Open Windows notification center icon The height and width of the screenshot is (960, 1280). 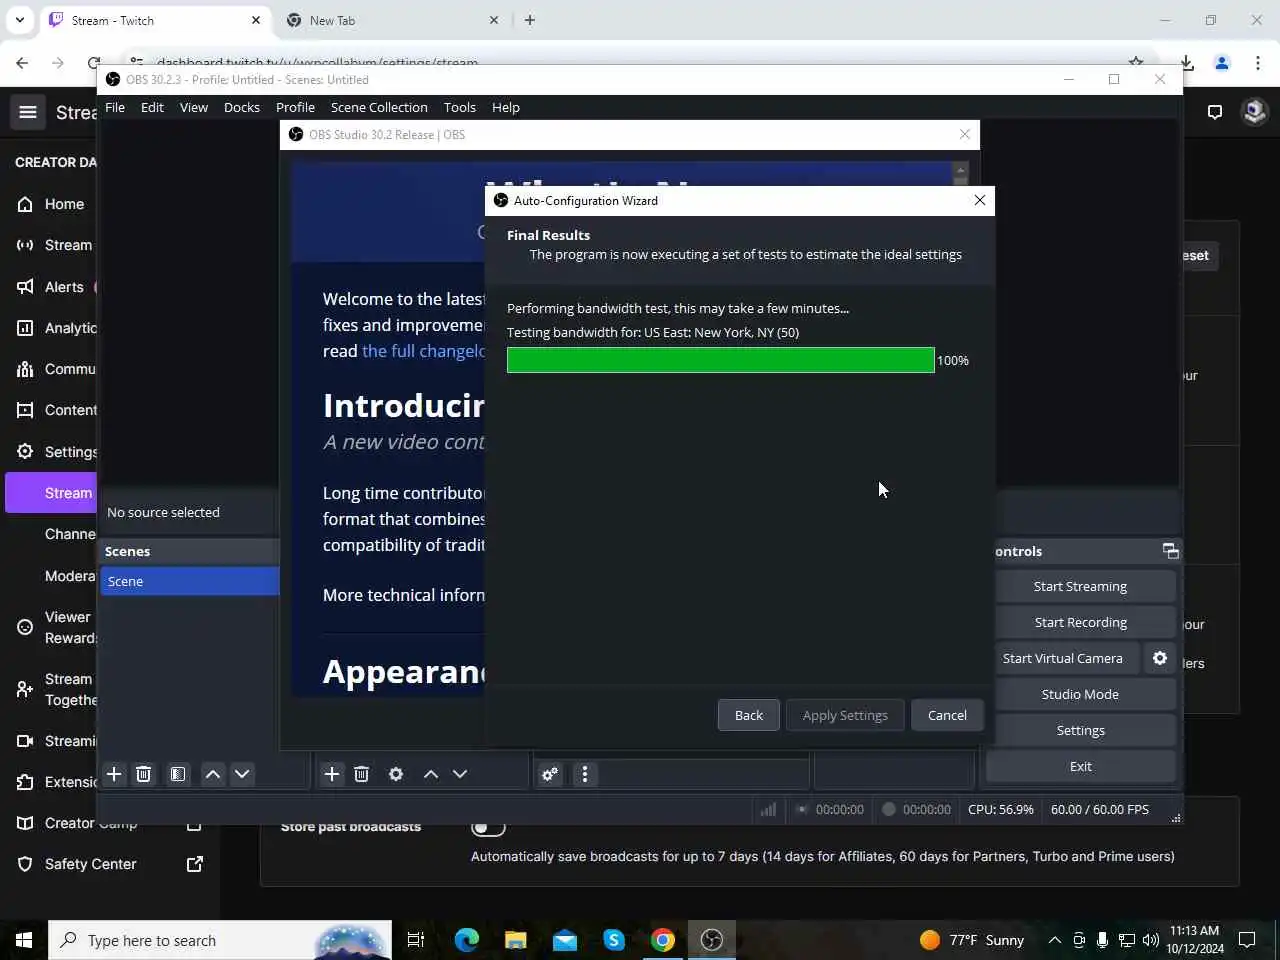click(1247, 940)
